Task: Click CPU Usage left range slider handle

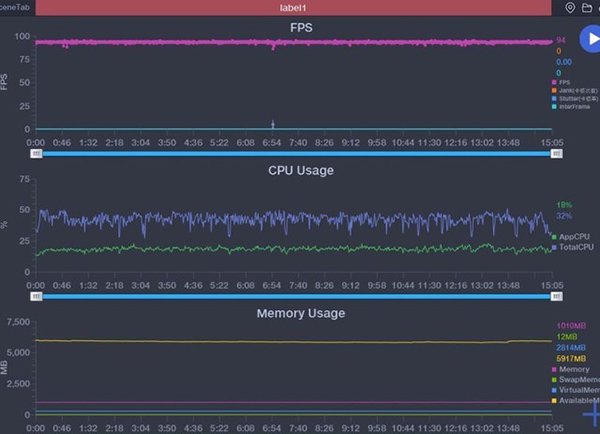Action: click(x=37, y=296)
